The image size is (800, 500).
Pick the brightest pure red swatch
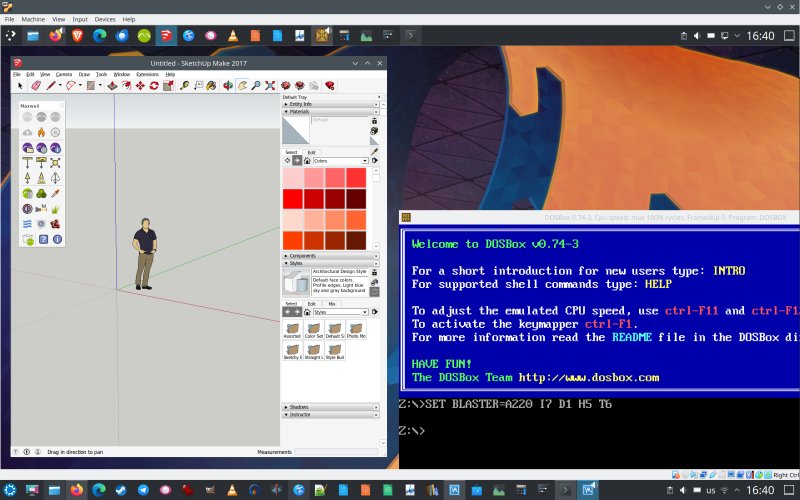pyautogui.click(x=293, y=199)
